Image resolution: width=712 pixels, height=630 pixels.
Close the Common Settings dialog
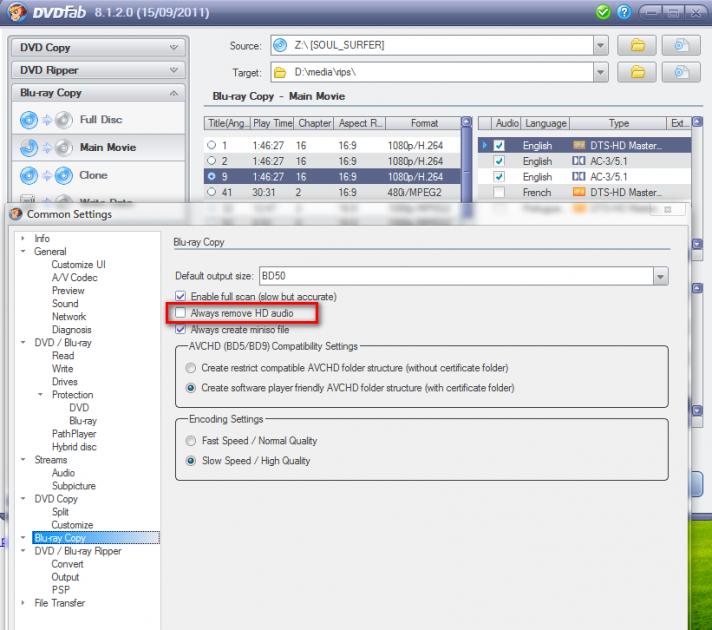pyautogui.click(x=668, y=210)
